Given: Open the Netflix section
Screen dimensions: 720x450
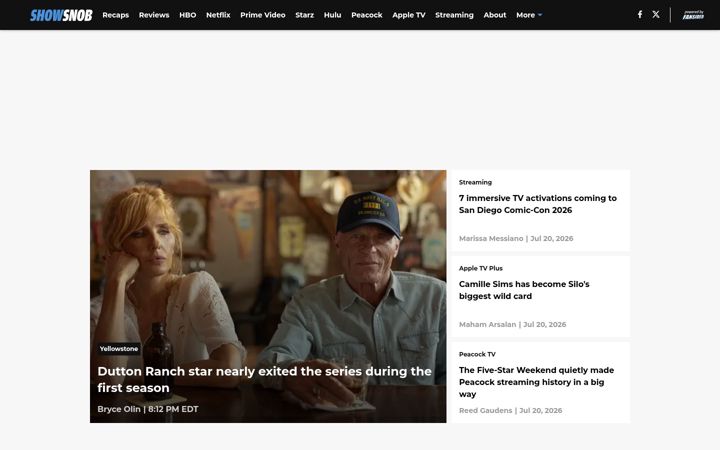Looking at the screenshot, I should pos(218,15).
